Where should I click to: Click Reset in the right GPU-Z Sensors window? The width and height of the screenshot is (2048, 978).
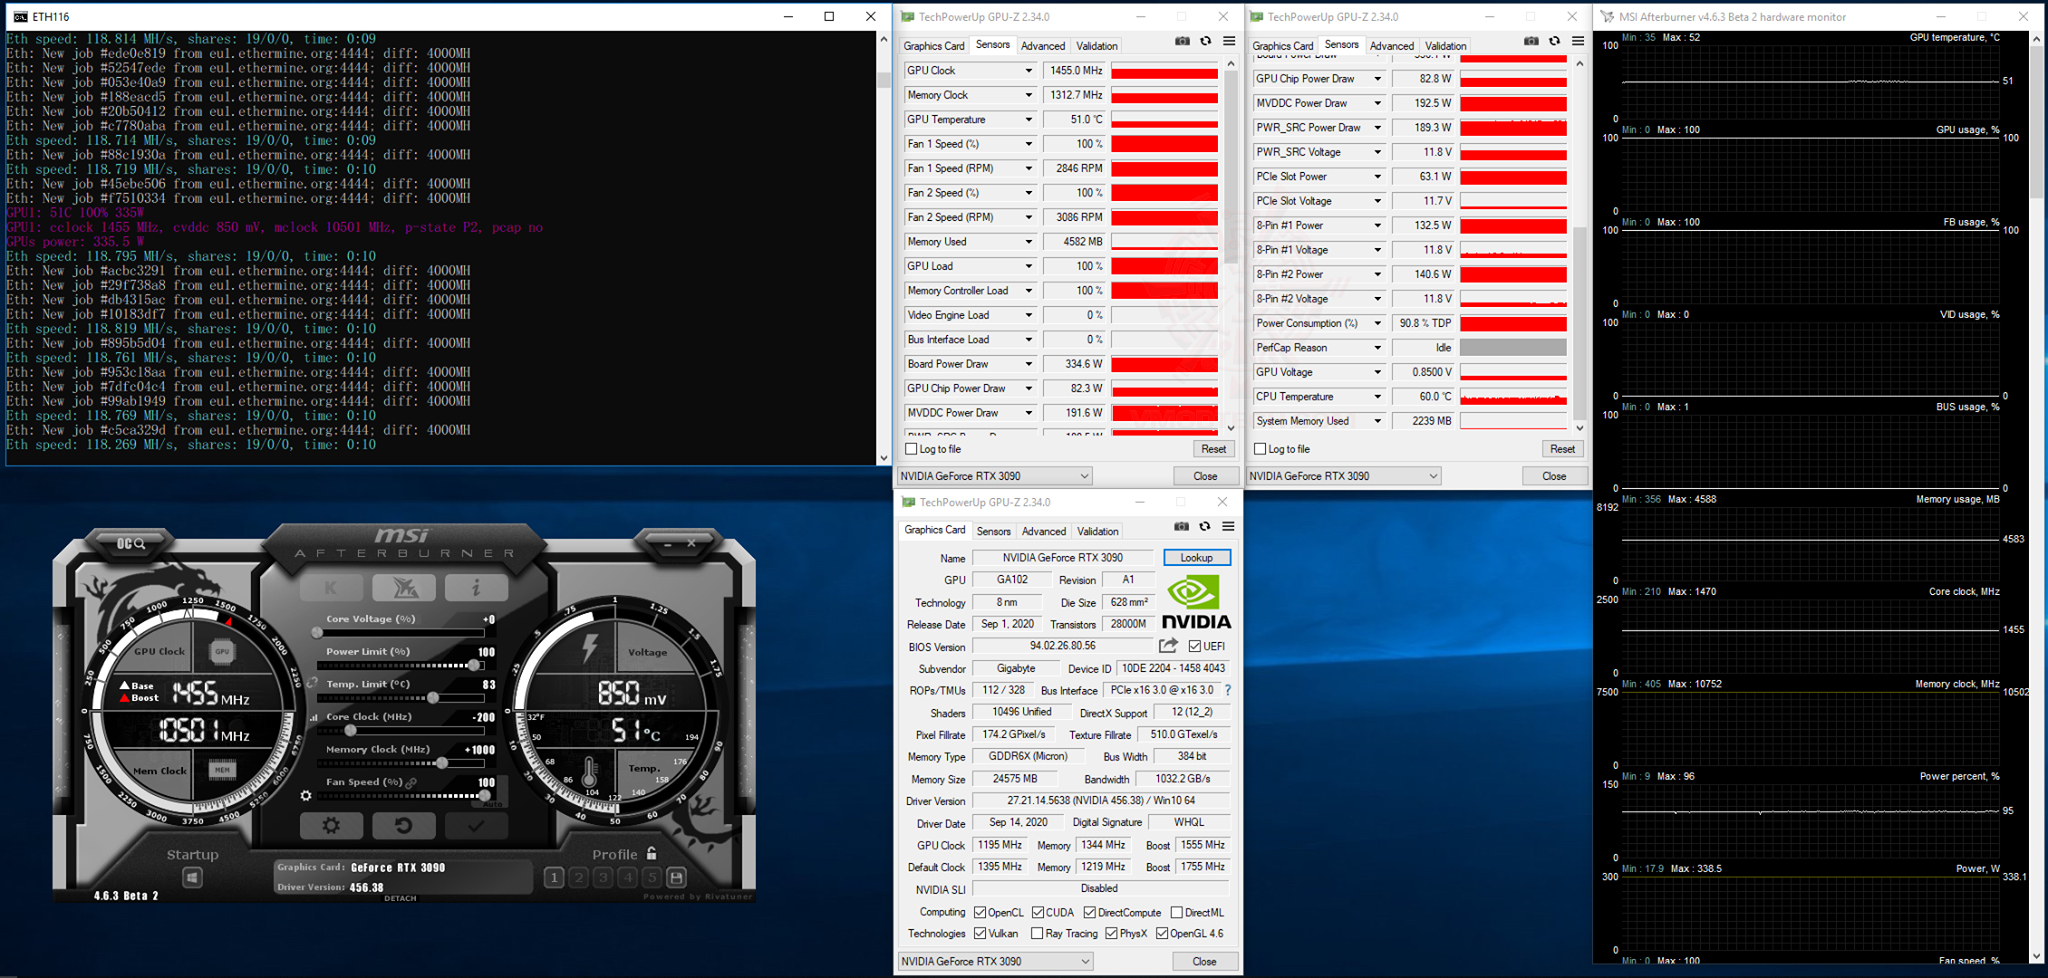point(1563,449)
